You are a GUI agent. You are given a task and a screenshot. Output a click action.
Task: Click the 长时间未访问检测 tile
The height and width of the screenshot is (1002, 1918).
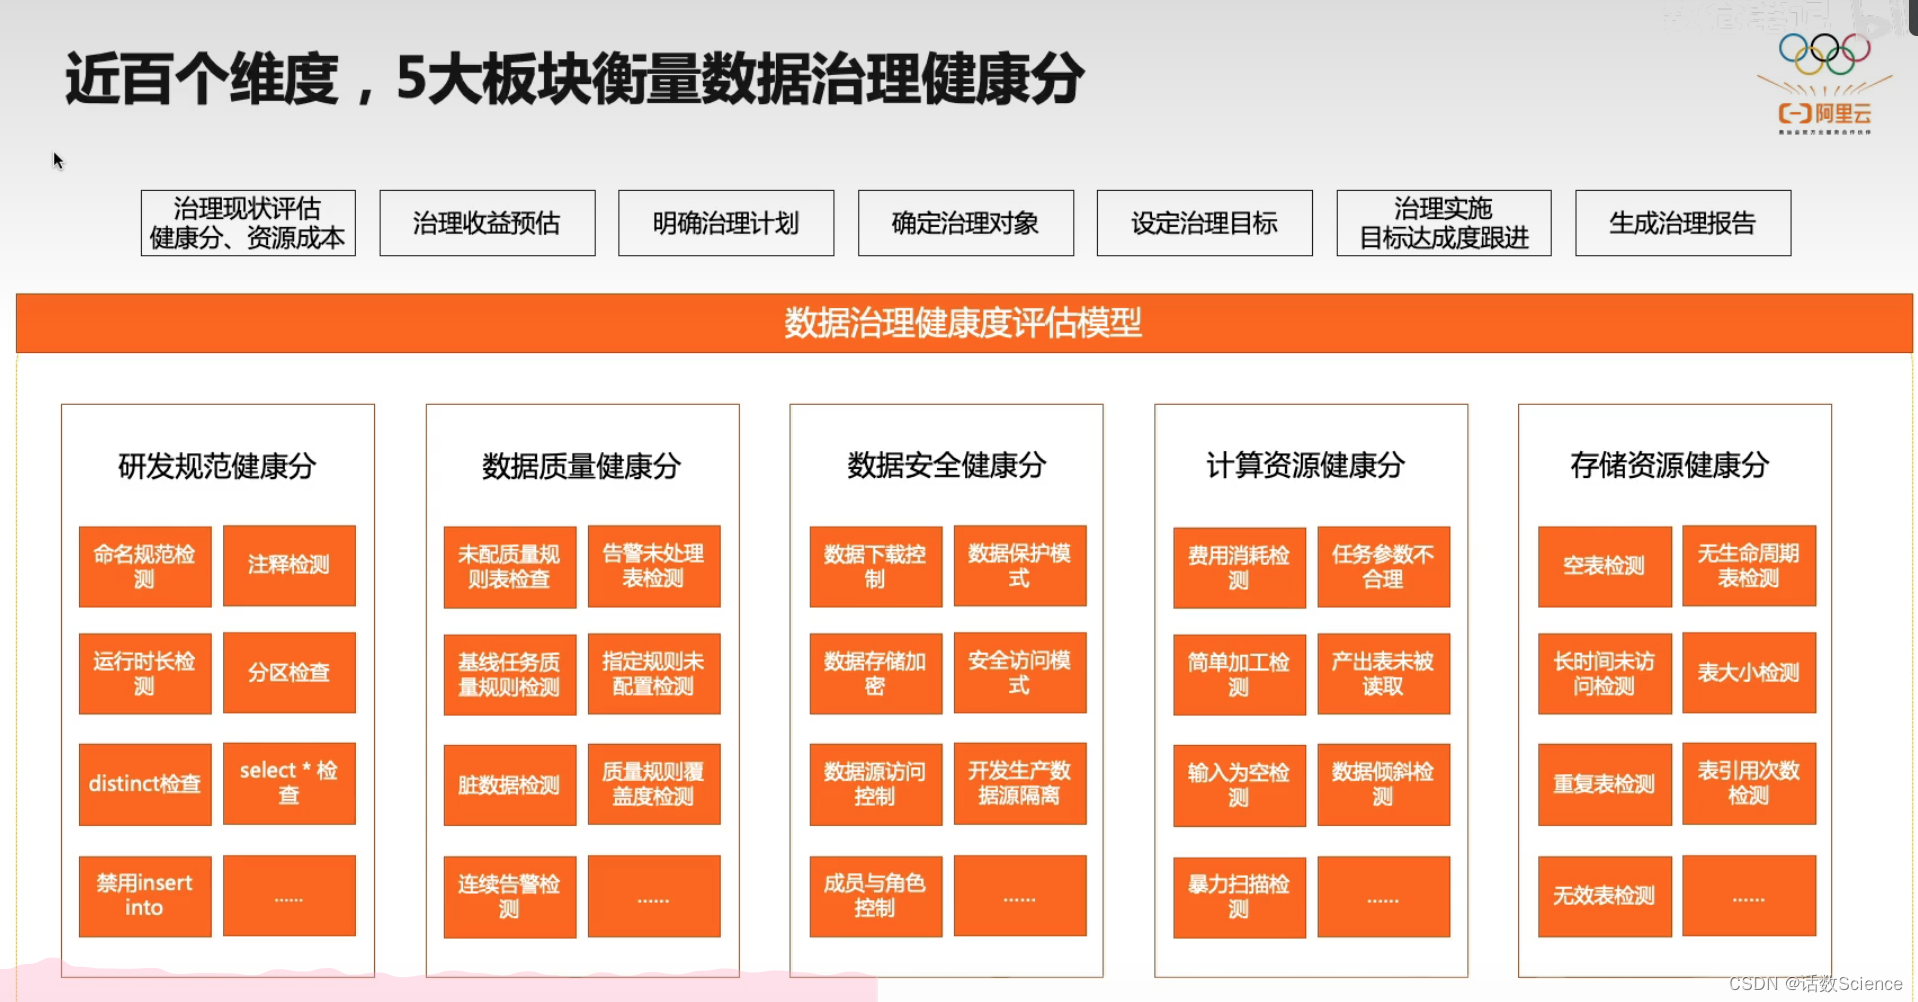tap(1605, 674)
